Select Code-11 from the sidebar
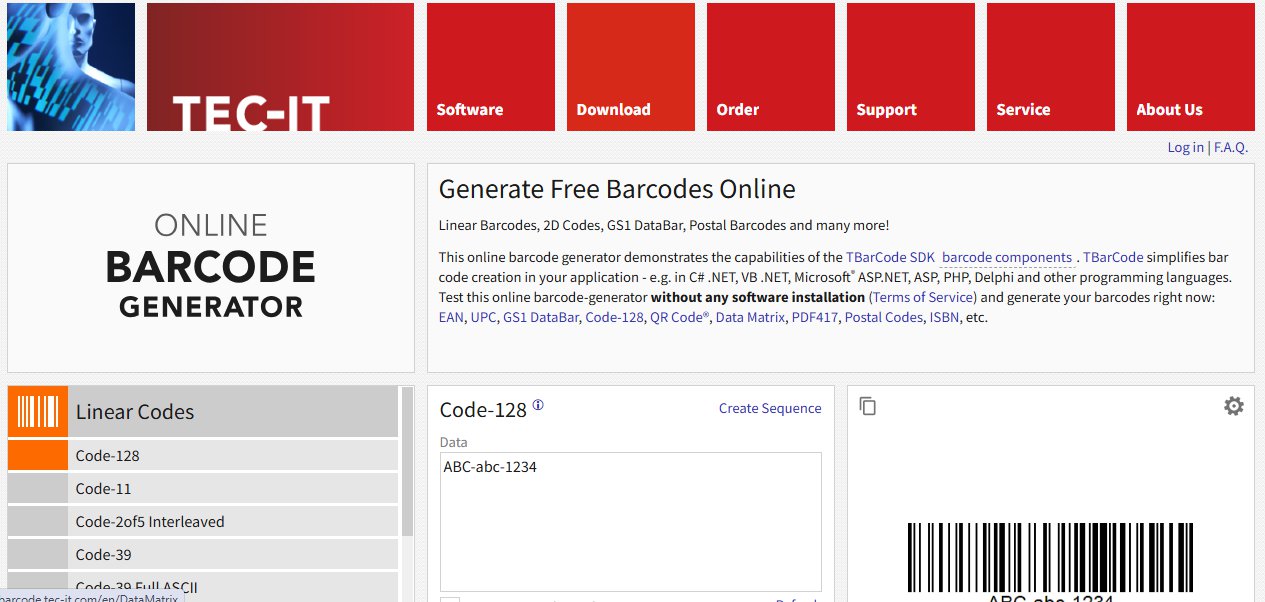Viewport: 1265px width, 602px height. pyautogui.click(x=103, y=488)
